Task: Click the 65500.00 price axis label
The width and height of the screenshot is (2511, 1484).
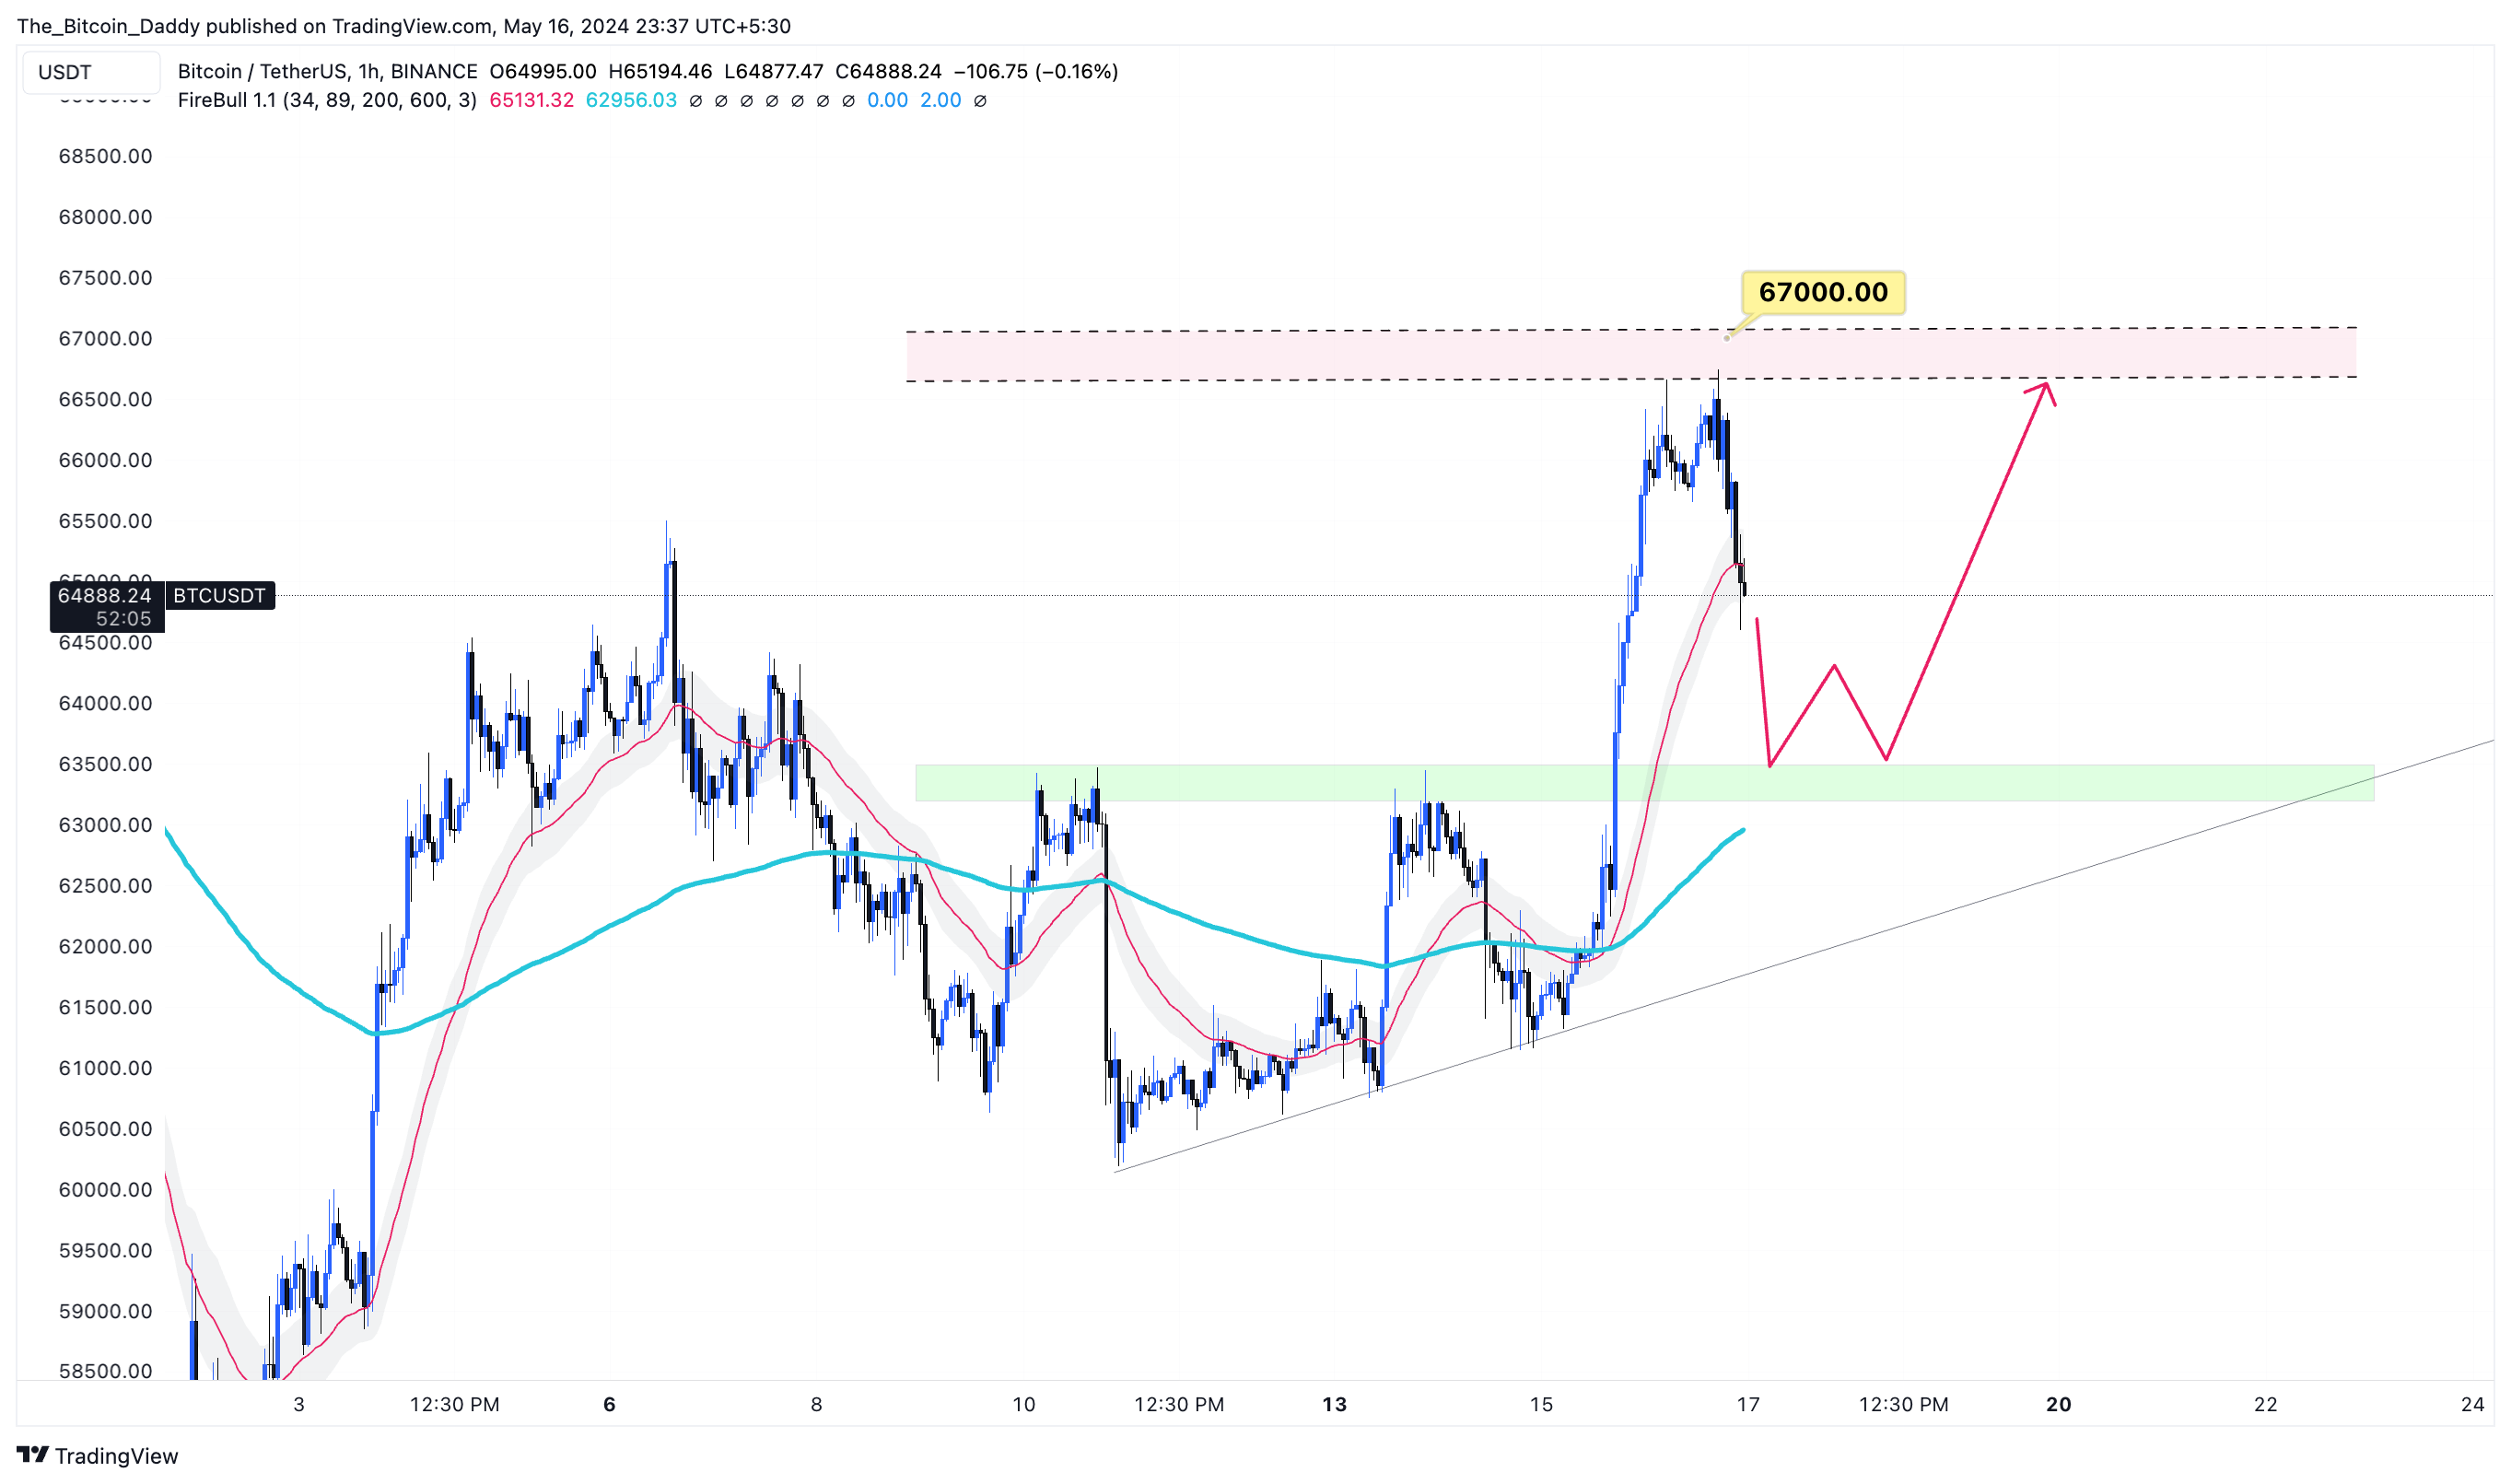Action: point(105,521)
